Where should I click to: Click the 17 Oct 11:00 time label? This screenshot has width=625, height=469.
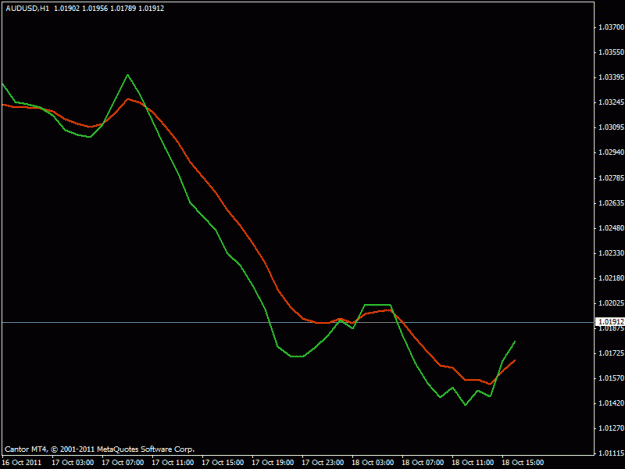[x=173, y=463]
